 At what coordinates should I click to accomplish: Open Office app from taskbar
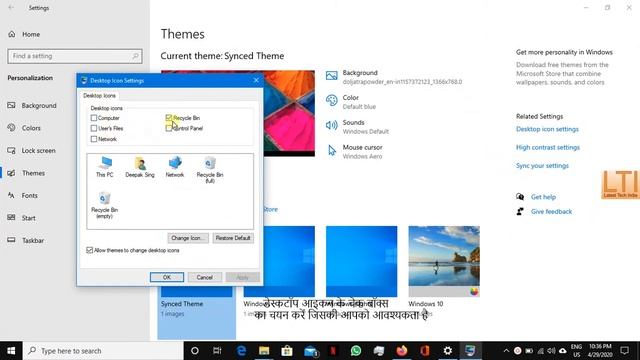tap(425, 351)
